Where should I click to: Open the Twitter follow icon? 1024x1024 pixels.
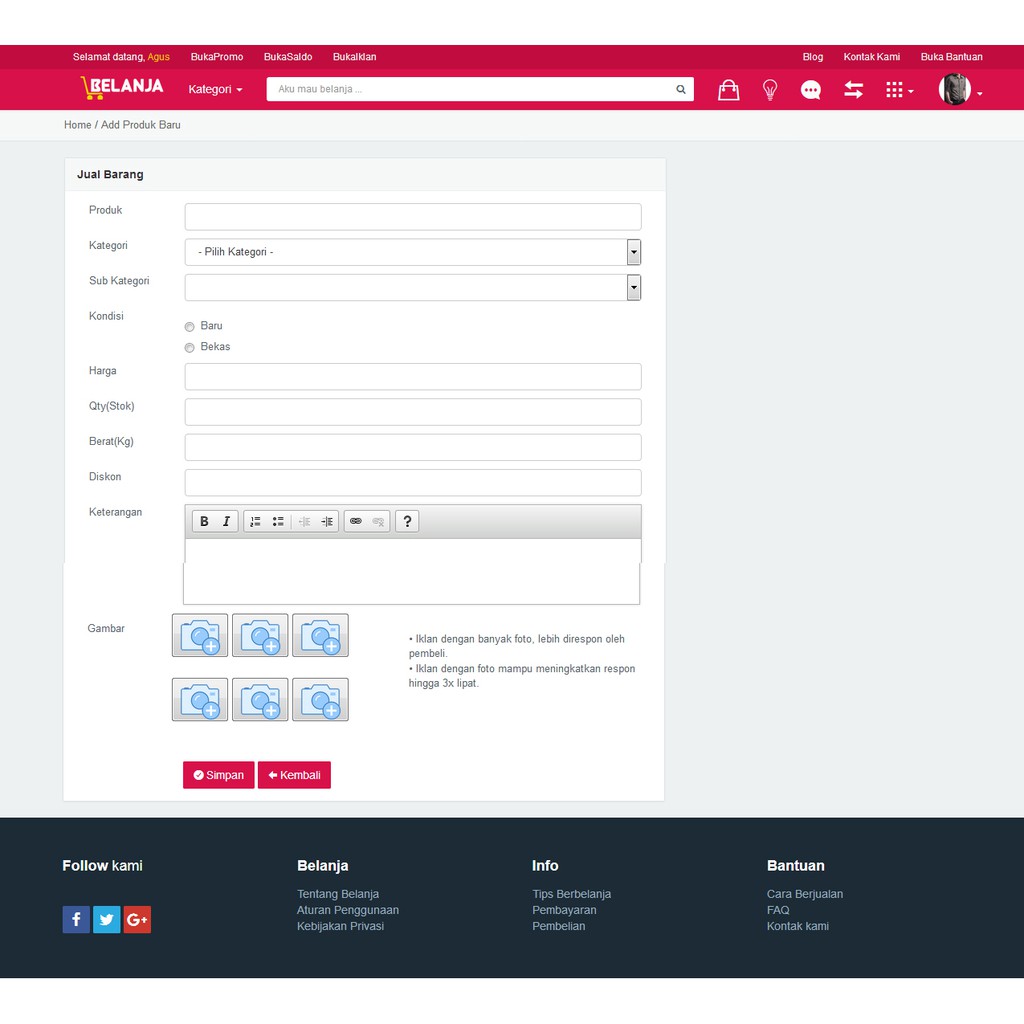click(x=106, y=920)
